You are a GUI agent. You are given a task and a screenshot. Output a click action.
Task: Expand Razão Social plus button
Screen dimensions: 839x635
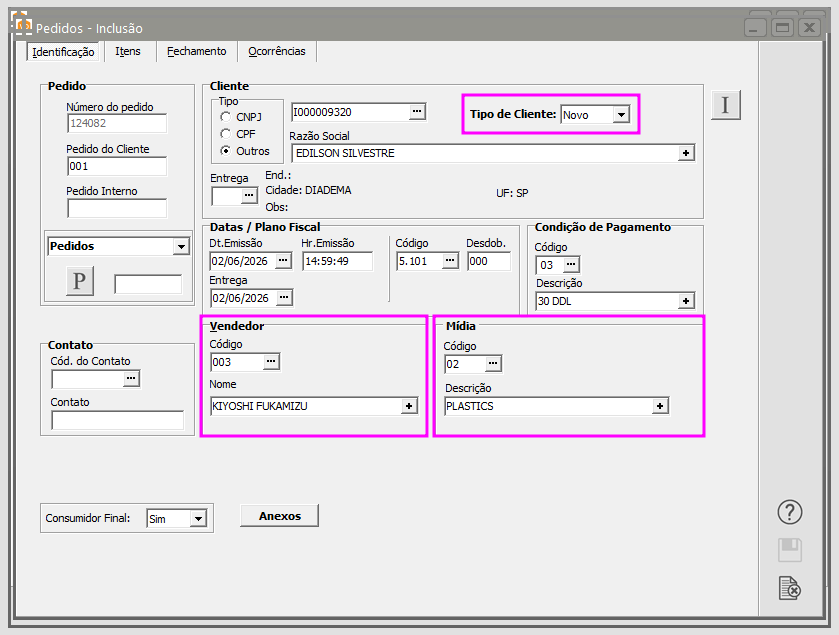(x=686, y=153)
